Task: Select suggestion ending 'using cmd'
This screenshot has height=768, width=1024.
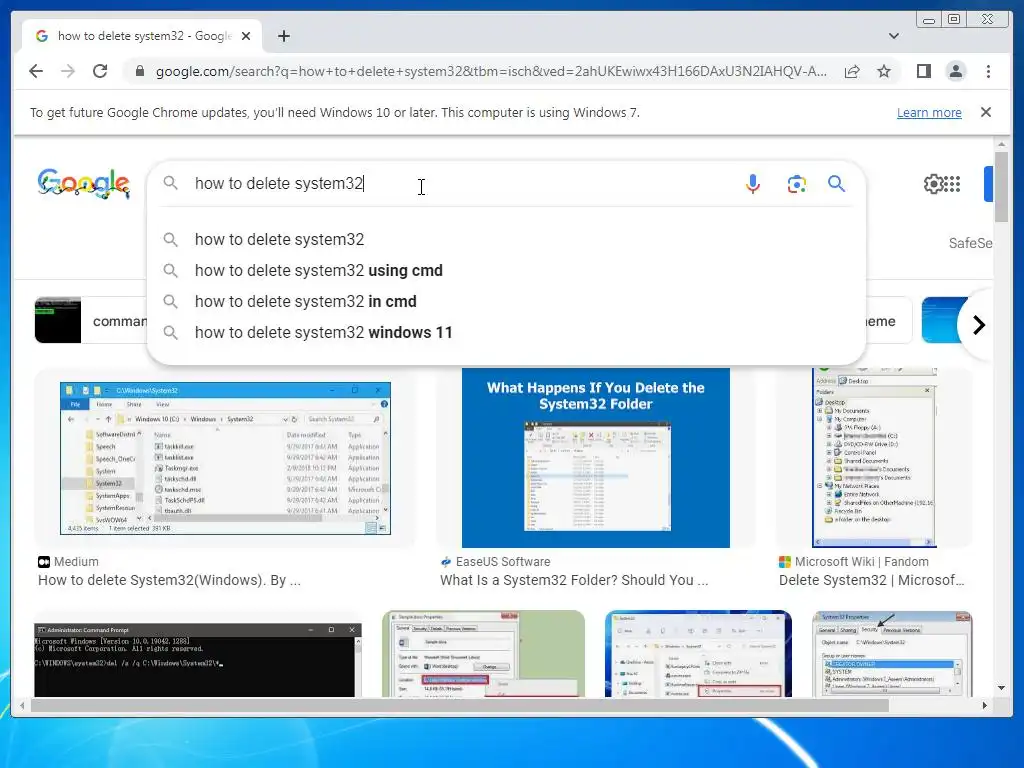Action: 506,270
